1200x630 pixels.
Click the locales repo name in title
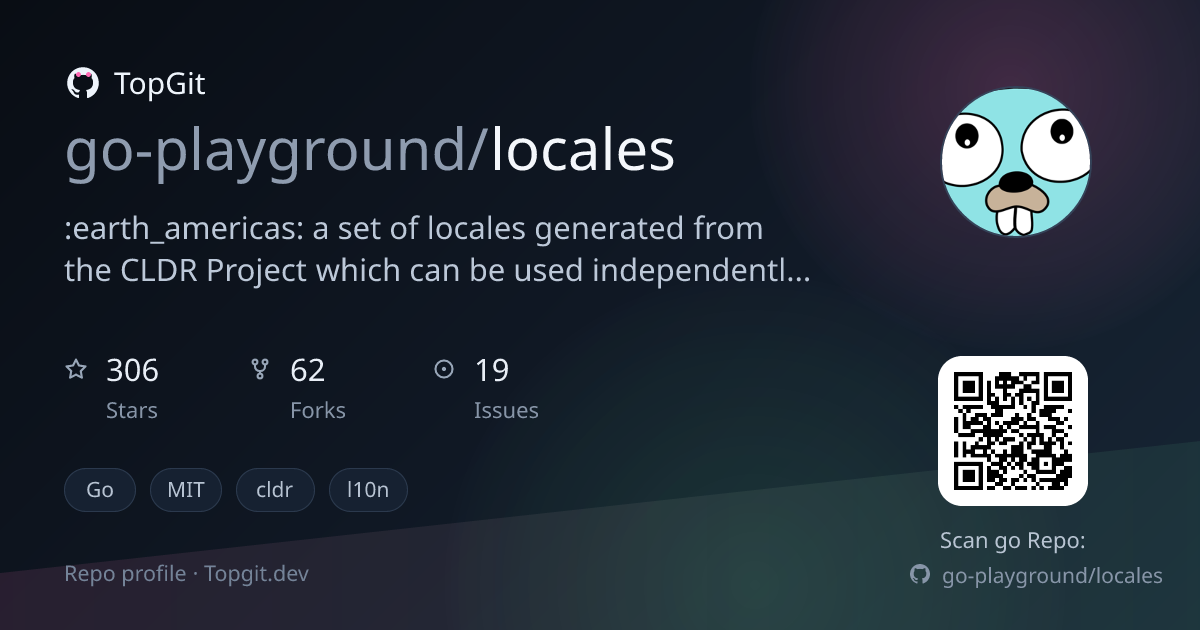point(583,150)
